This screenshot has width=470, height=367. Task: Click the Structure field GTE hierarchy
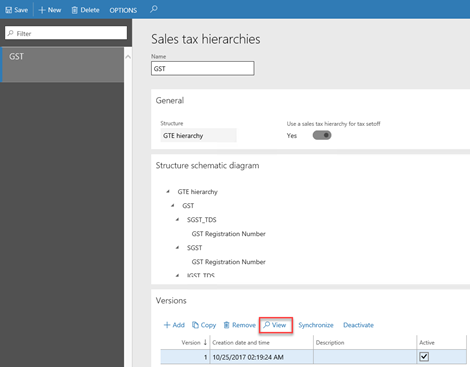(x=198, y=135)
